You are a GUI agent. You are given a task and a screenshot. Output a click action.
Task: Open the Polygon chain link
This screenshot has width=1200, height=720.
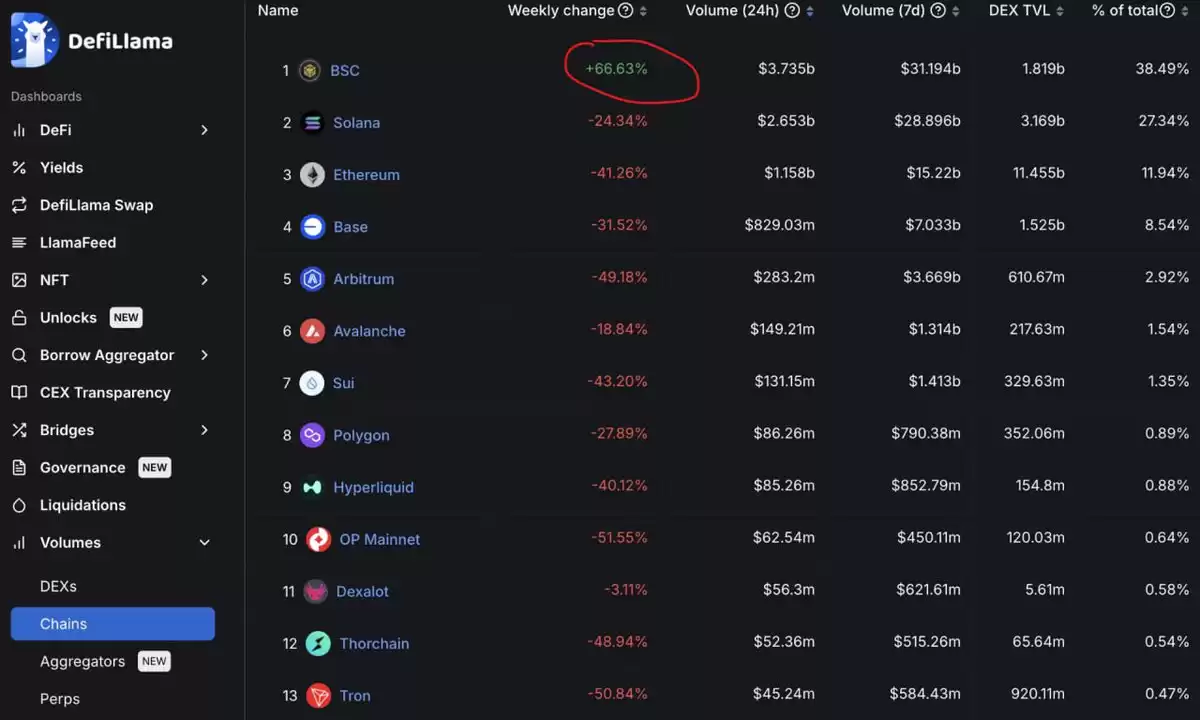tap(361, 435)
